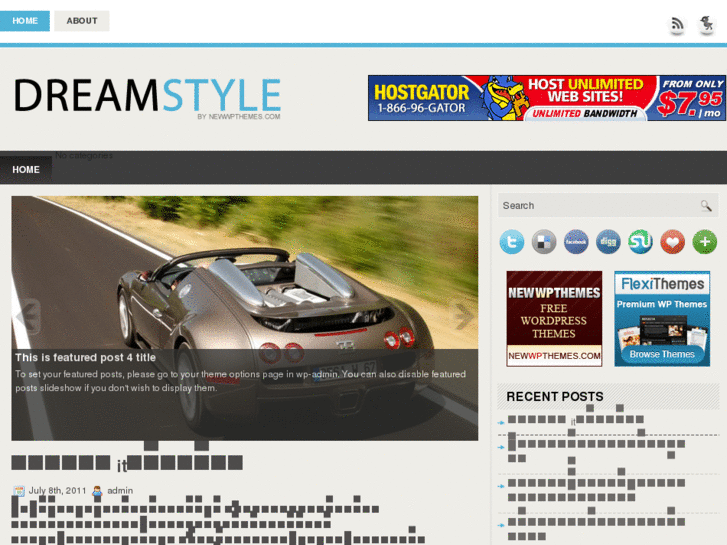Click the calendar icon beside July 8th
Viewport: 727px width, 545px height.
pos(19,491)
